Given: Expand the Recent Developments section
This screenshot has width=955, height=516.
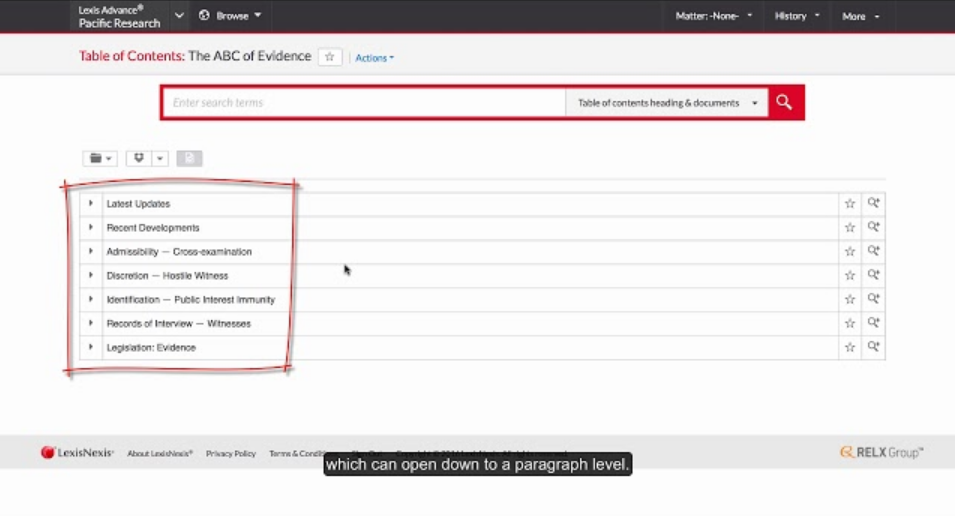Looking at the screenshot, I should click(x=91, y=227).
